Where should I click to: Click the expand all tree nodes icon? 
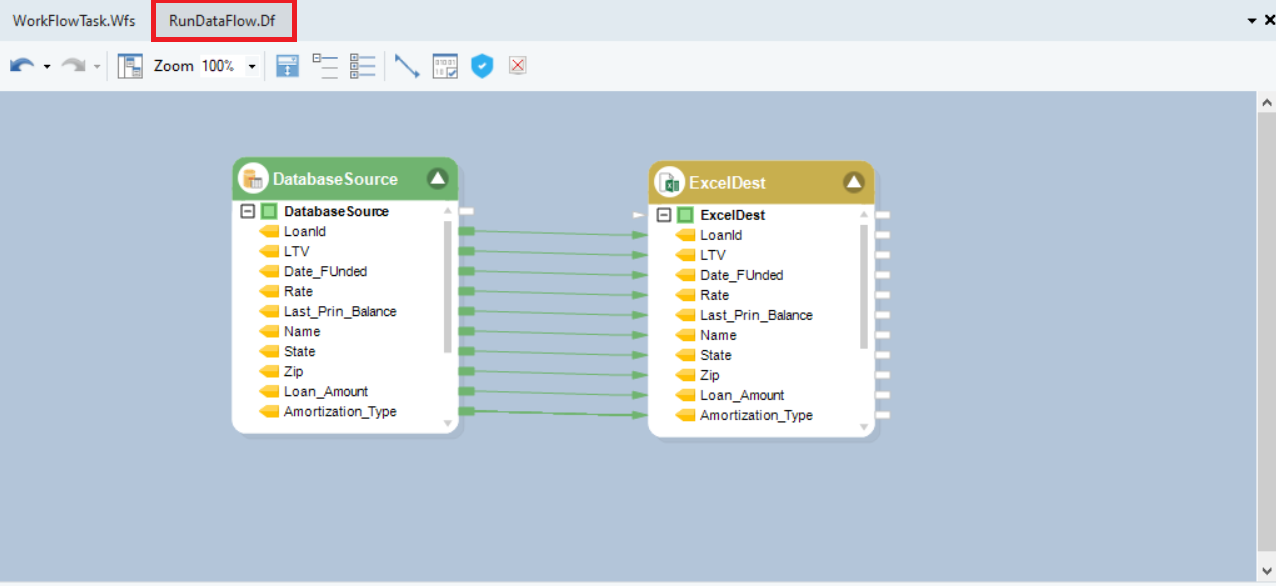pyautogui.click(x=362, y=66)
